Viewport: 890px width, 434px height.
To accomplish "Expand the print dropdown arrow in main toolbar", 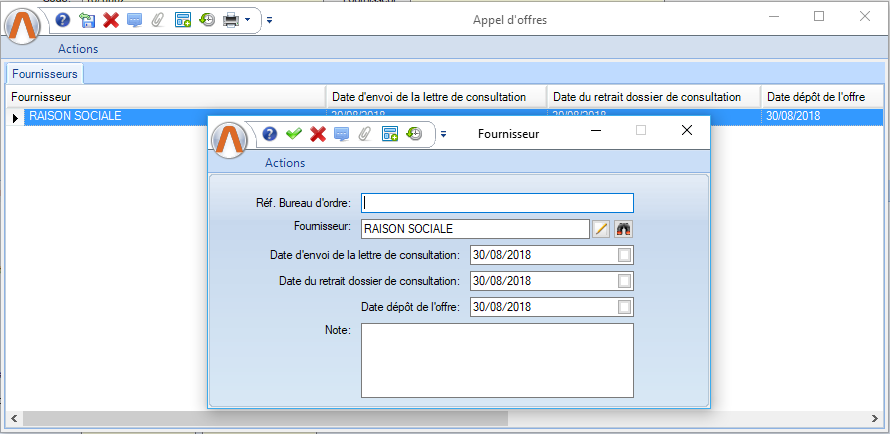I will point(247,20).
